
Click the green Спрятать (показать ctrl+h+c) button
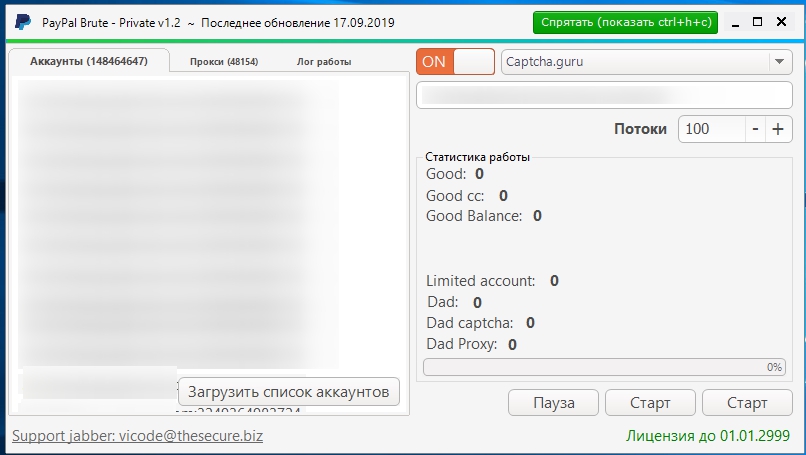625,23
